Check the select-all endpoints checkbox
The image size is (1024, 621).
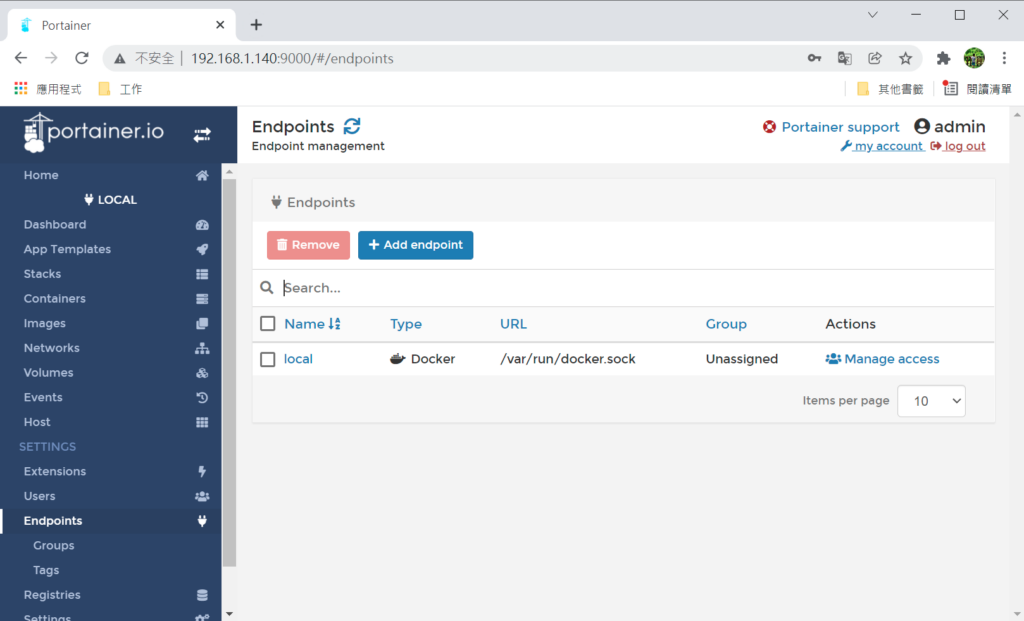pos(268,324)
